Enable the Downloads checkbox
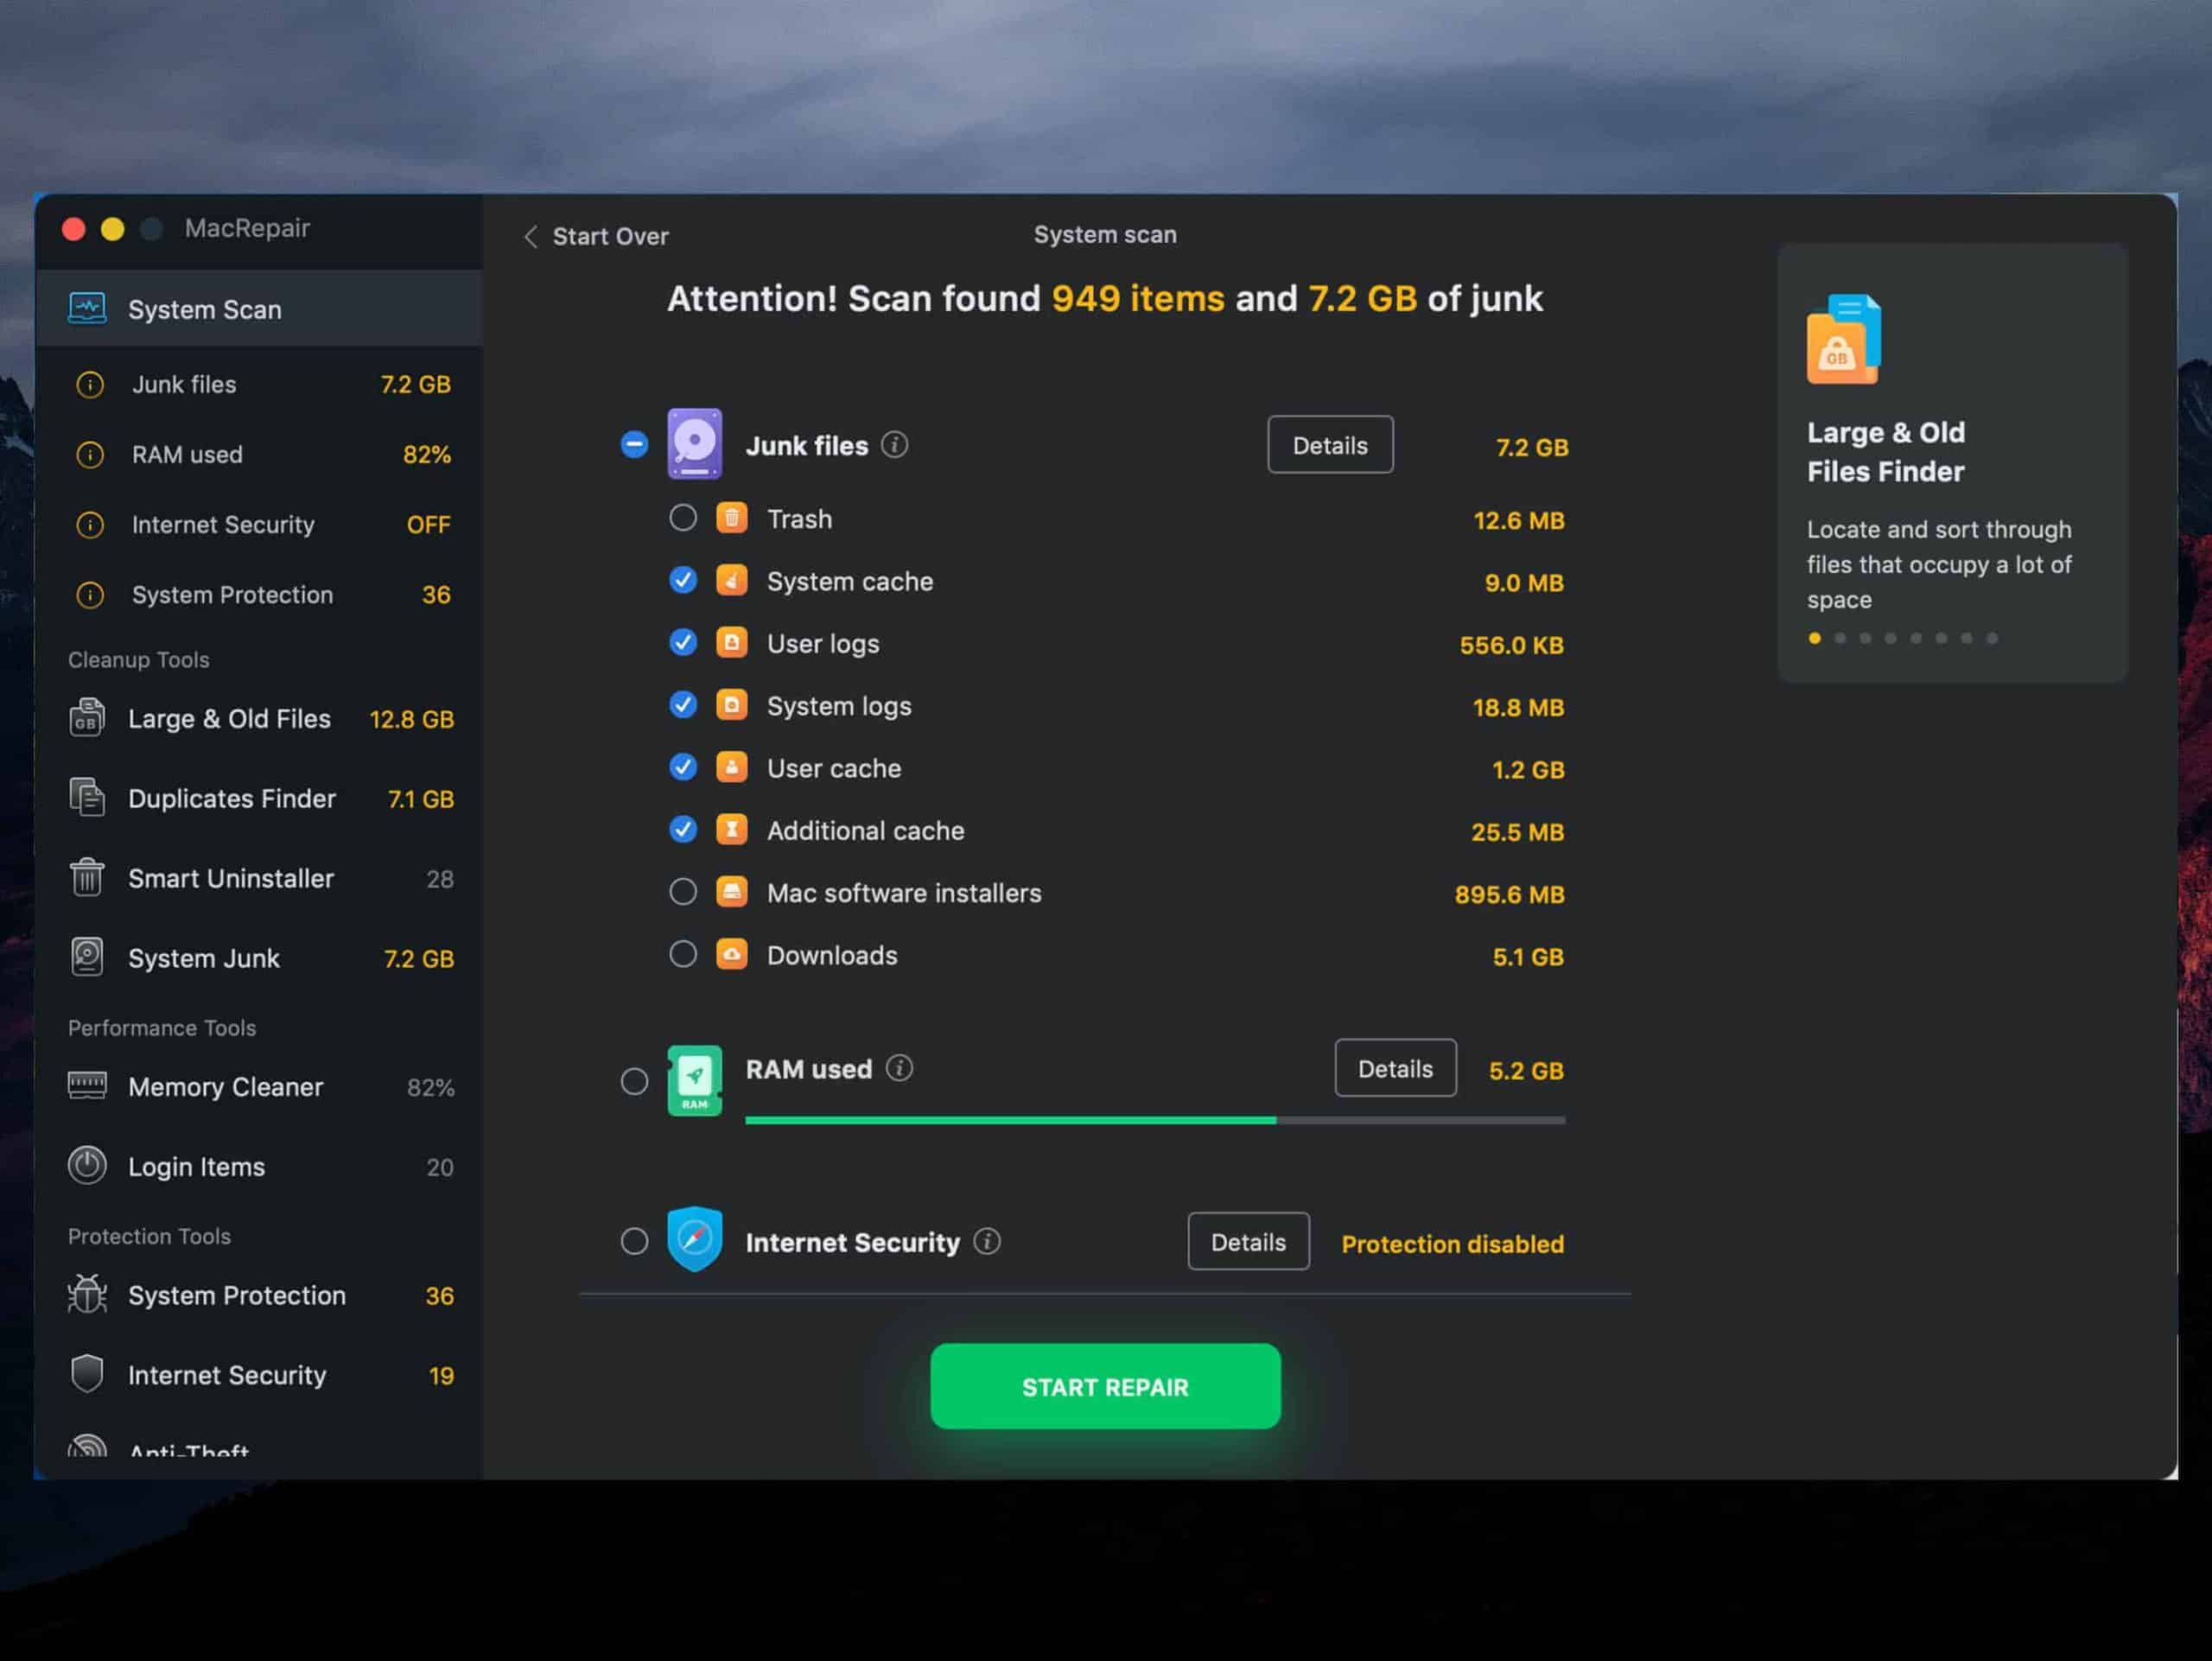 pos(683,954)
